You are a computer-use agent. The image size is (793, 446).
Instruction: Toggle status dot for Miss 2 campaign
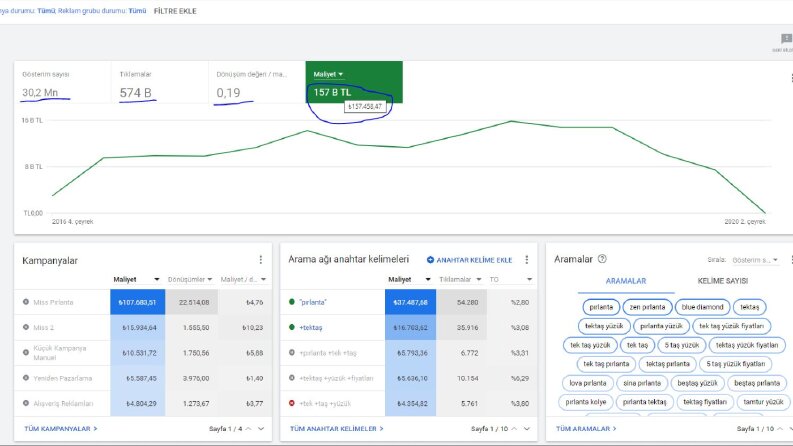(26, 327)
